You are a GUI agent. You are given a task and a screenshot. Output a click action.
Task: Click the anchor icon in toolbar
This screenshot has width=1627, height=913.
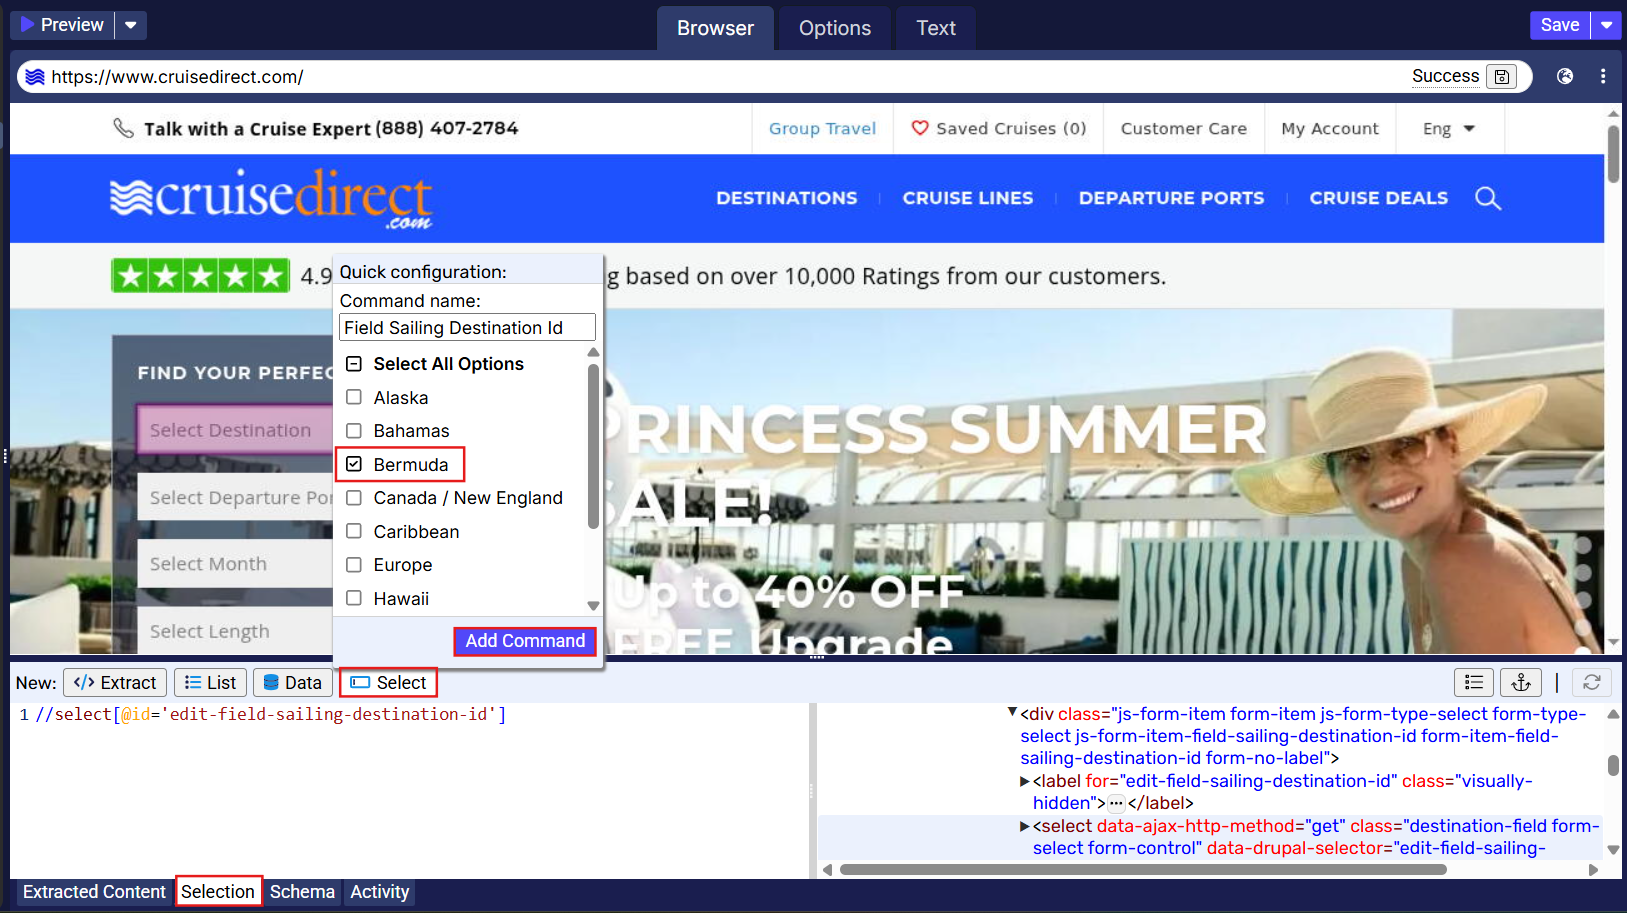[1520, 682]
